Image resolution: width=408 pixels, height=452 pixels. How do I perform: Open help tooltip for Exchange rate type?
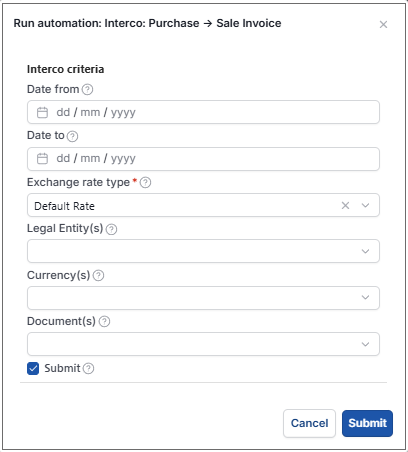coord(145,182)
